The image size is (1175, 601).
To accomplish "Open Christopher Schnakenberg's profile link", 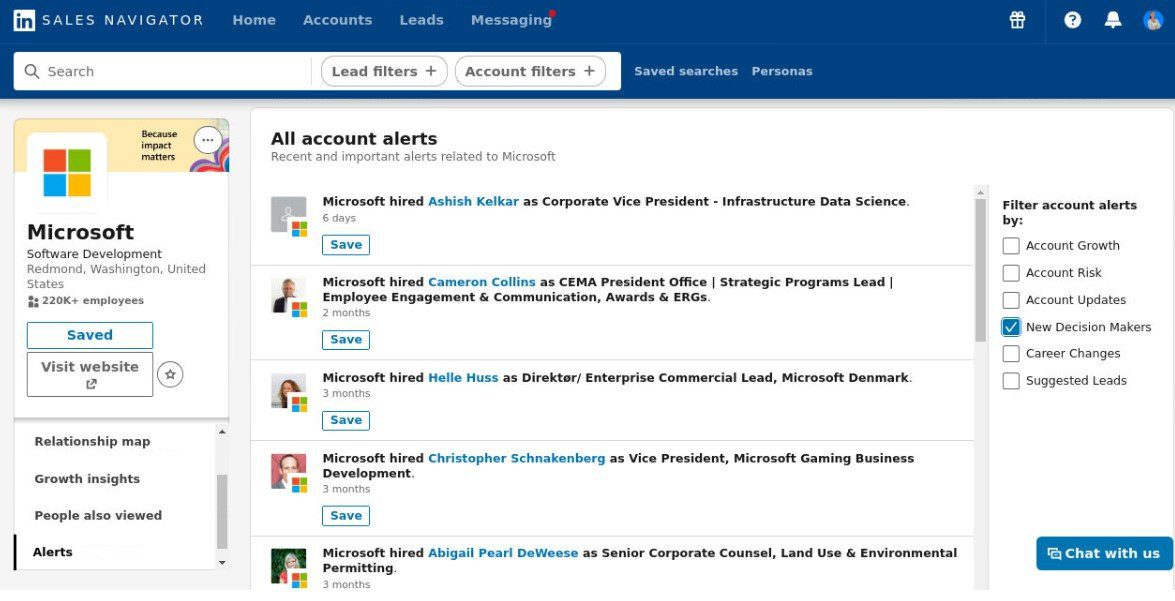I will 516,459.
